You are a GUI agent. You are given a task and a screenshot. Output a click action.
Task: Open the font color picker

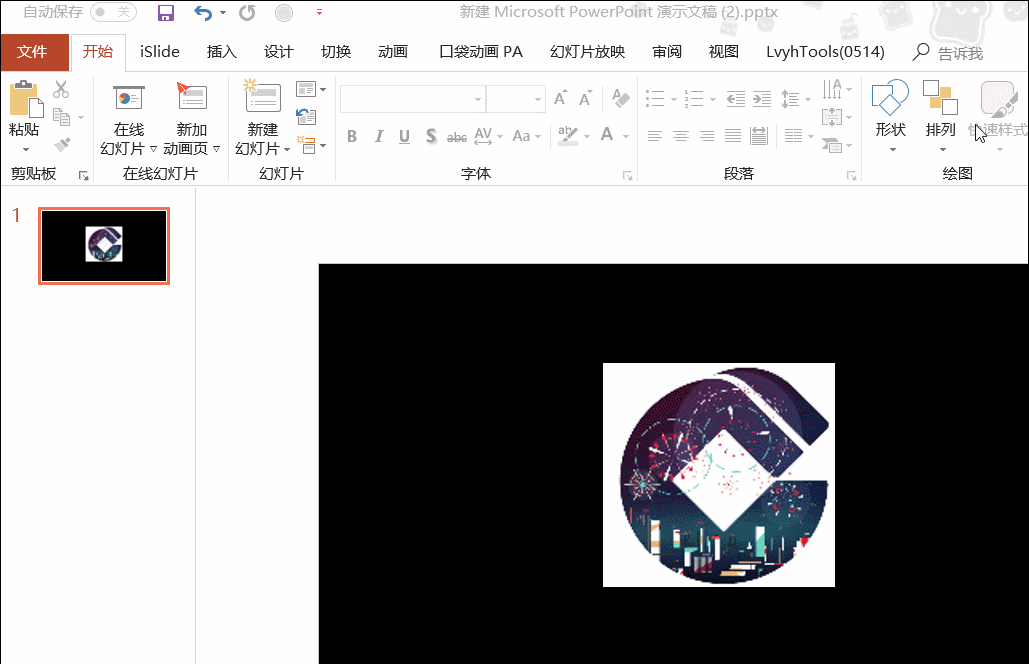click(607, 136)
